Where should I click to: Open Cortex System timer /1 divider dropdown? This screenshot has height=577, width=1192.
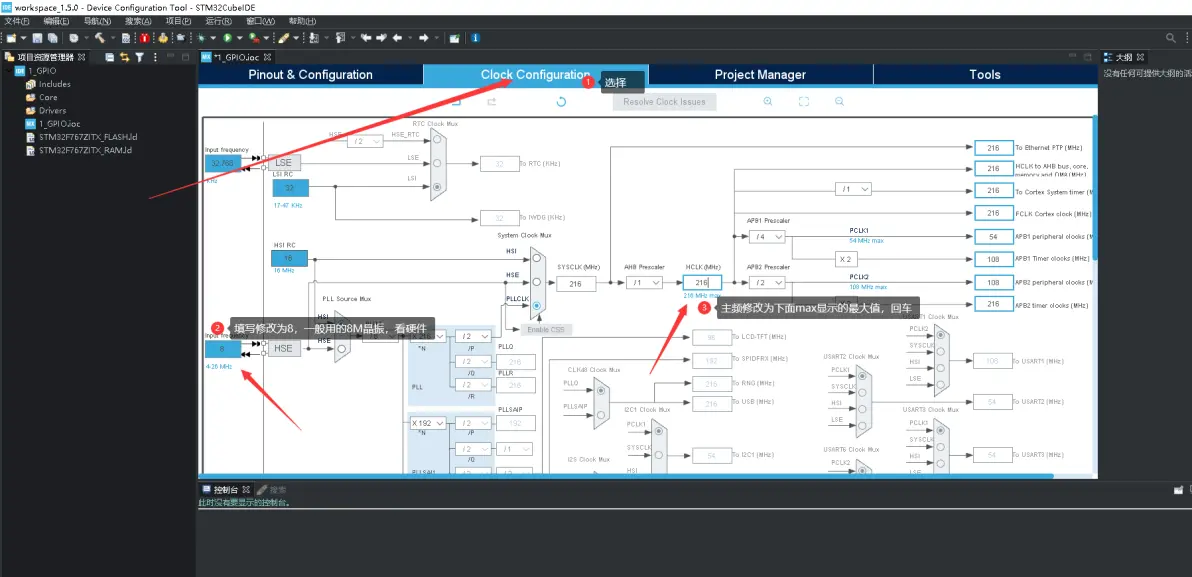(x=853, y=189)
